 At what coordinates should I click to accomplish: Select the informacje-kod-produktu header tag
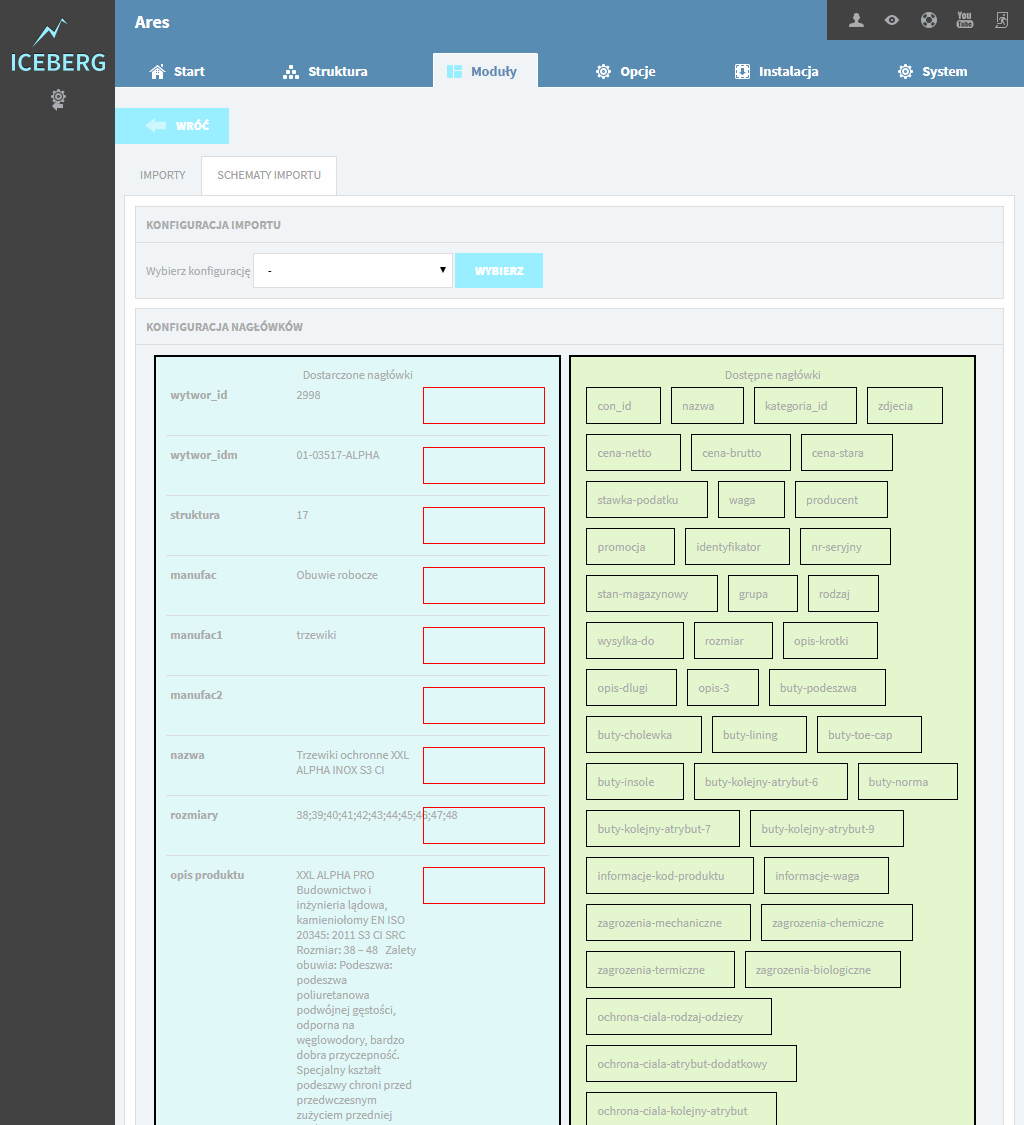point(670,875)
